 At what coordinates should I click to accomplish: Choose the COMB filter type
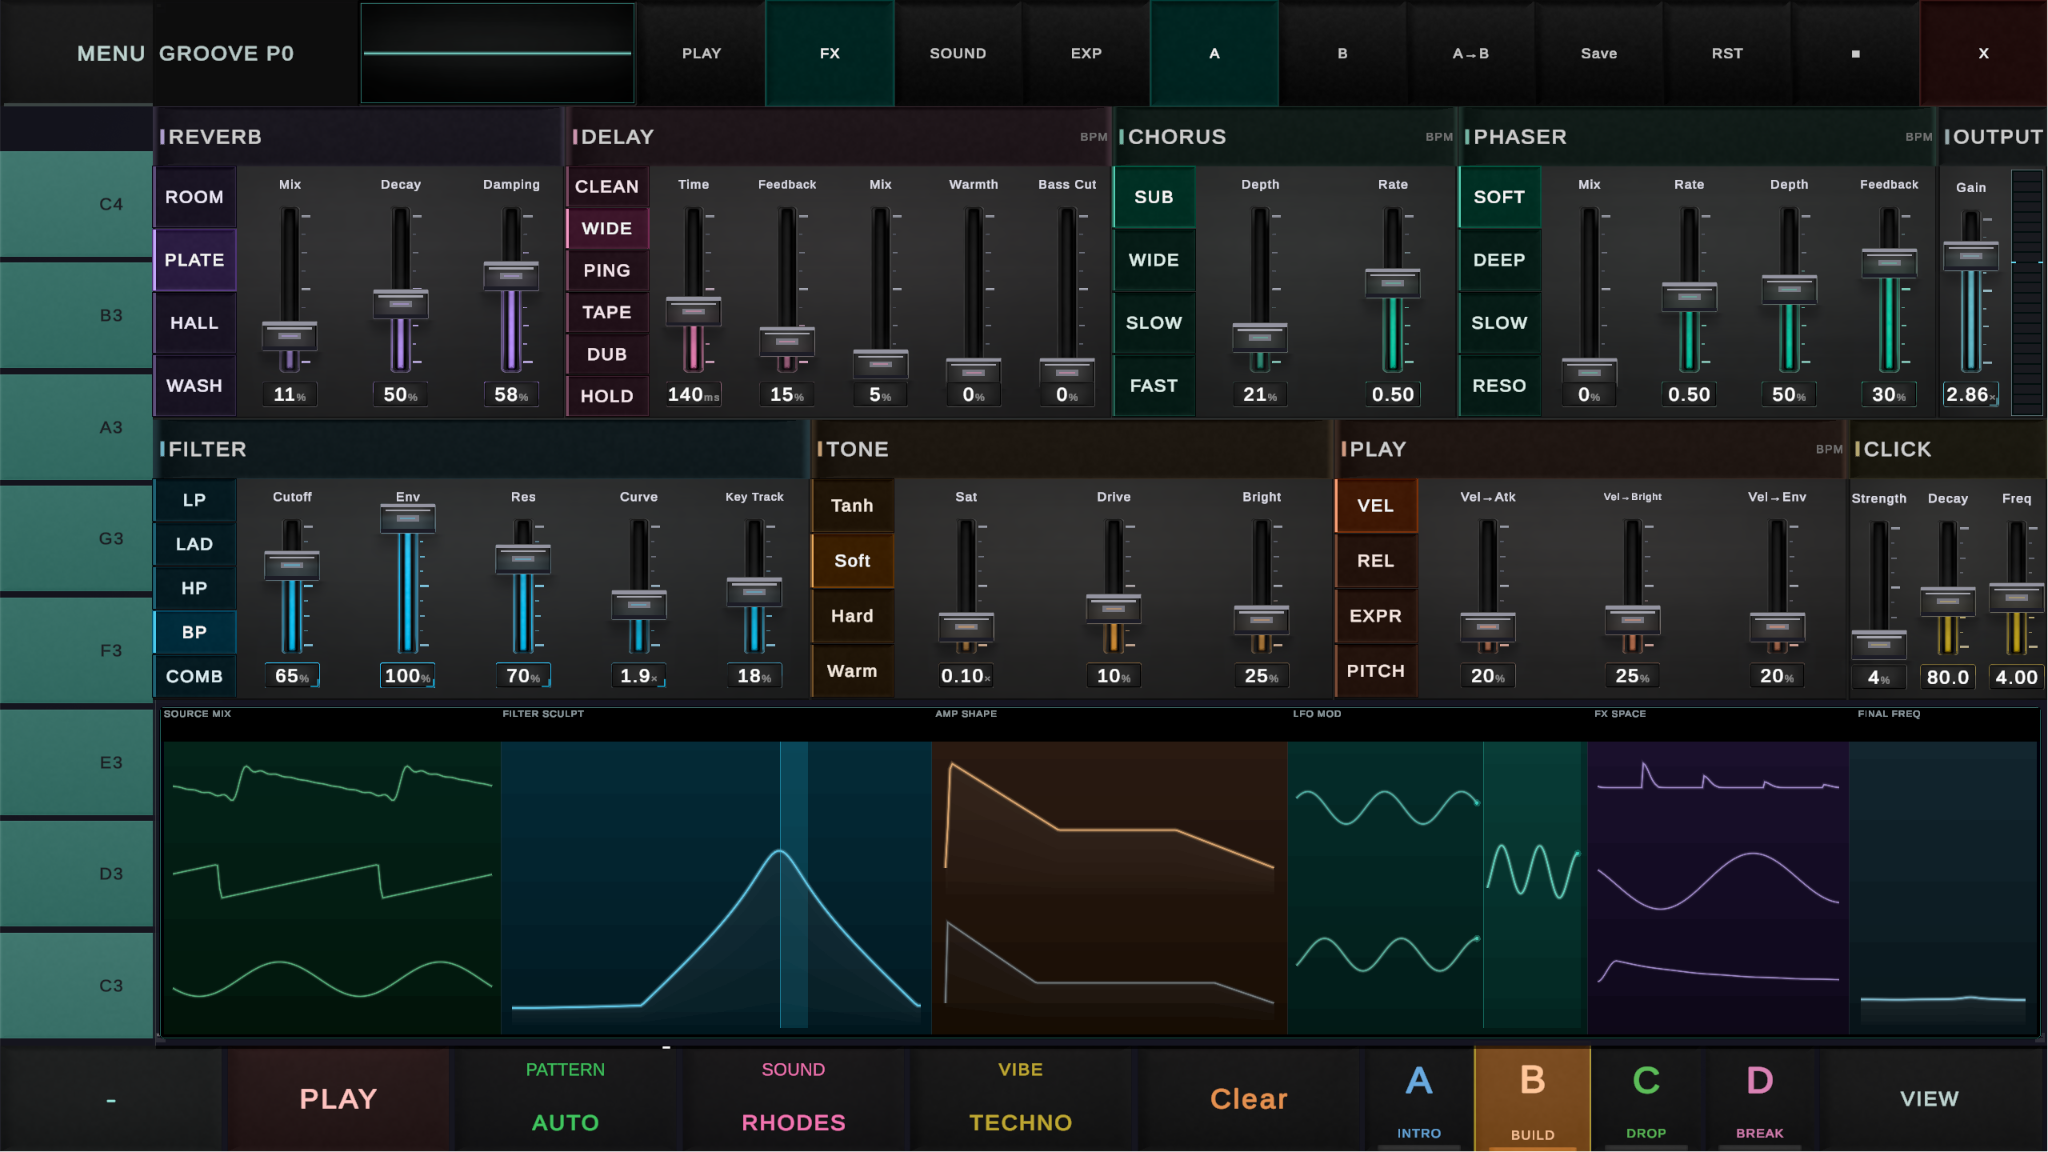tap(194, 676)
